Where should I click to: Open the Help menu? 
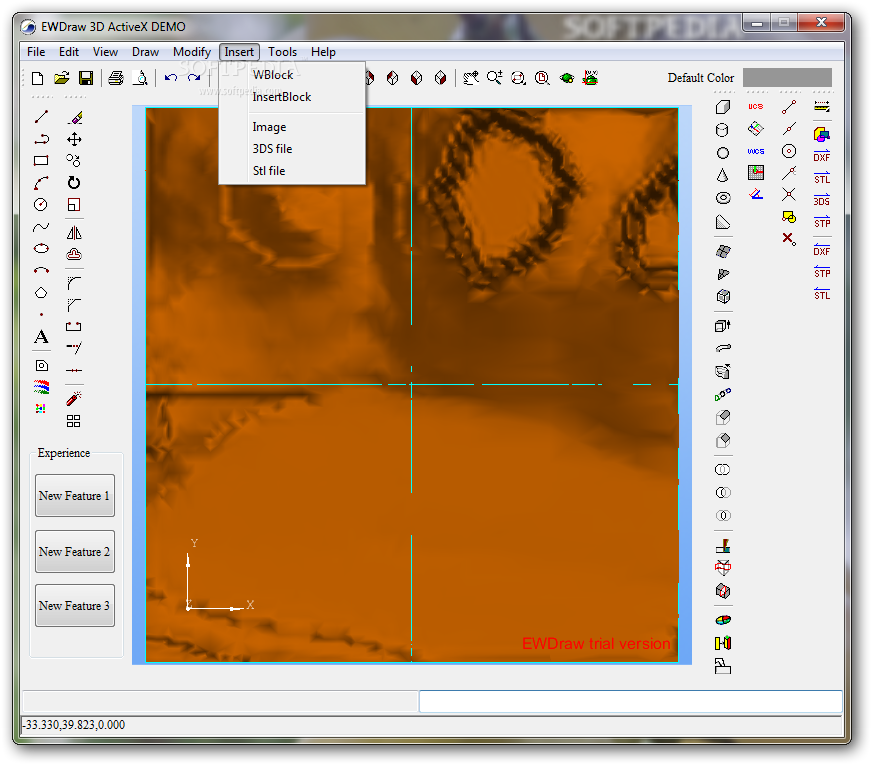pos(323,52)
